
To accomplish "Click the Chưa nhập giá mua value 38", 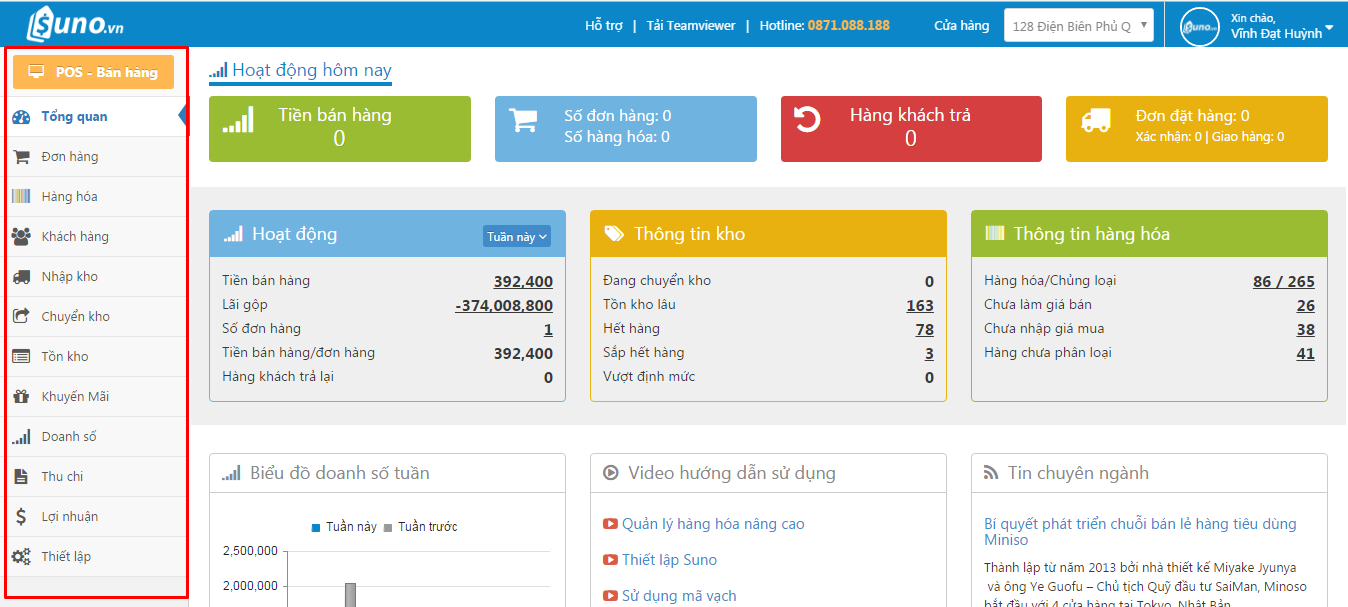I will coord(1306,330).
